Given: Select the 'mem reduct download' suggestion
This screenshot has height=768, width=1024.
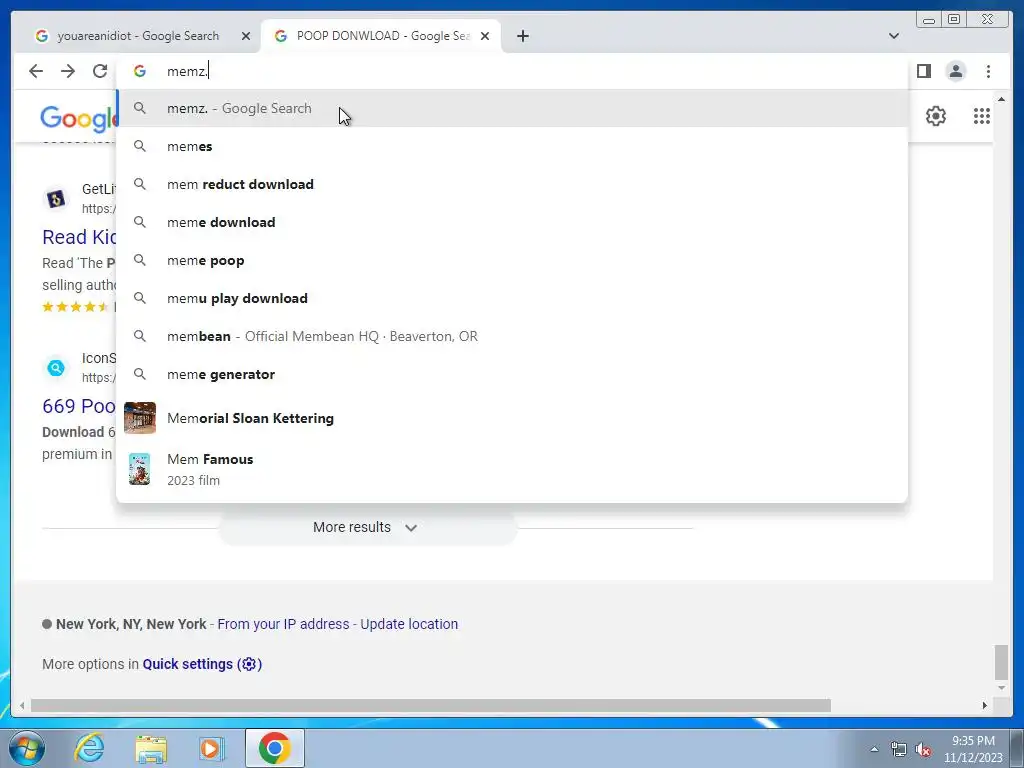Looking at the screenshot, I should 512,184.
